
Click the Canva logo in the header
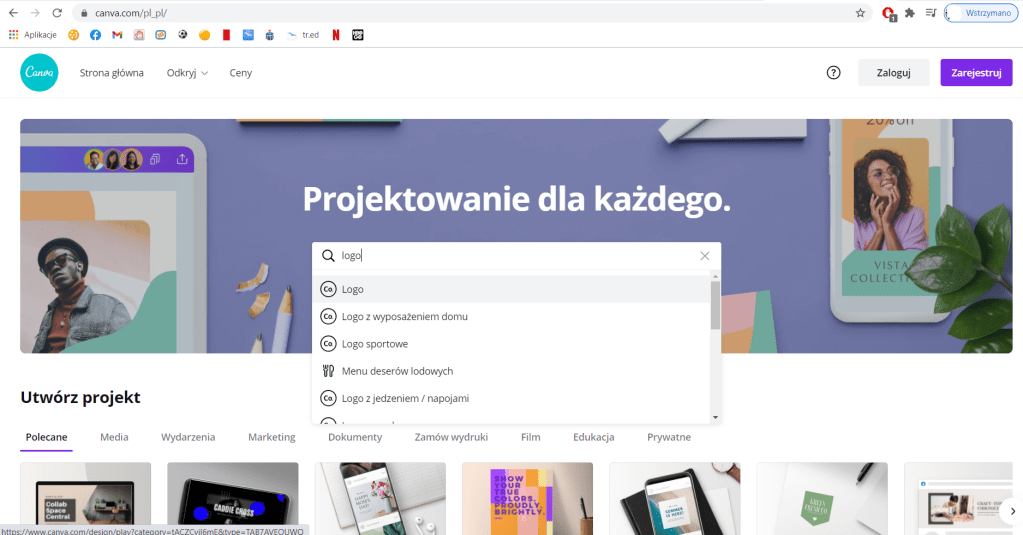pos(39,73)
